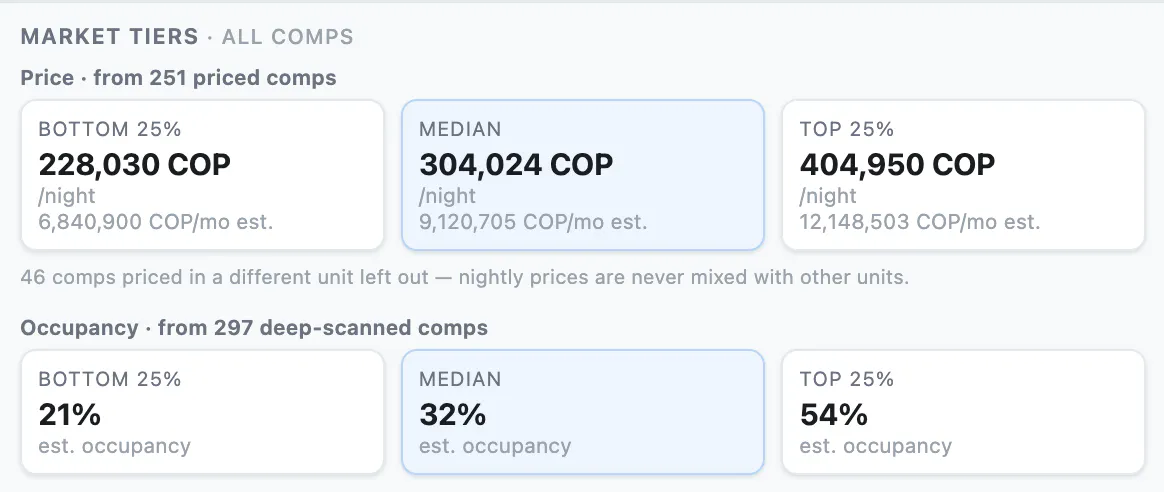
Task: Select the Bottom 25% occupancy card
Action: tap(203, 412)
